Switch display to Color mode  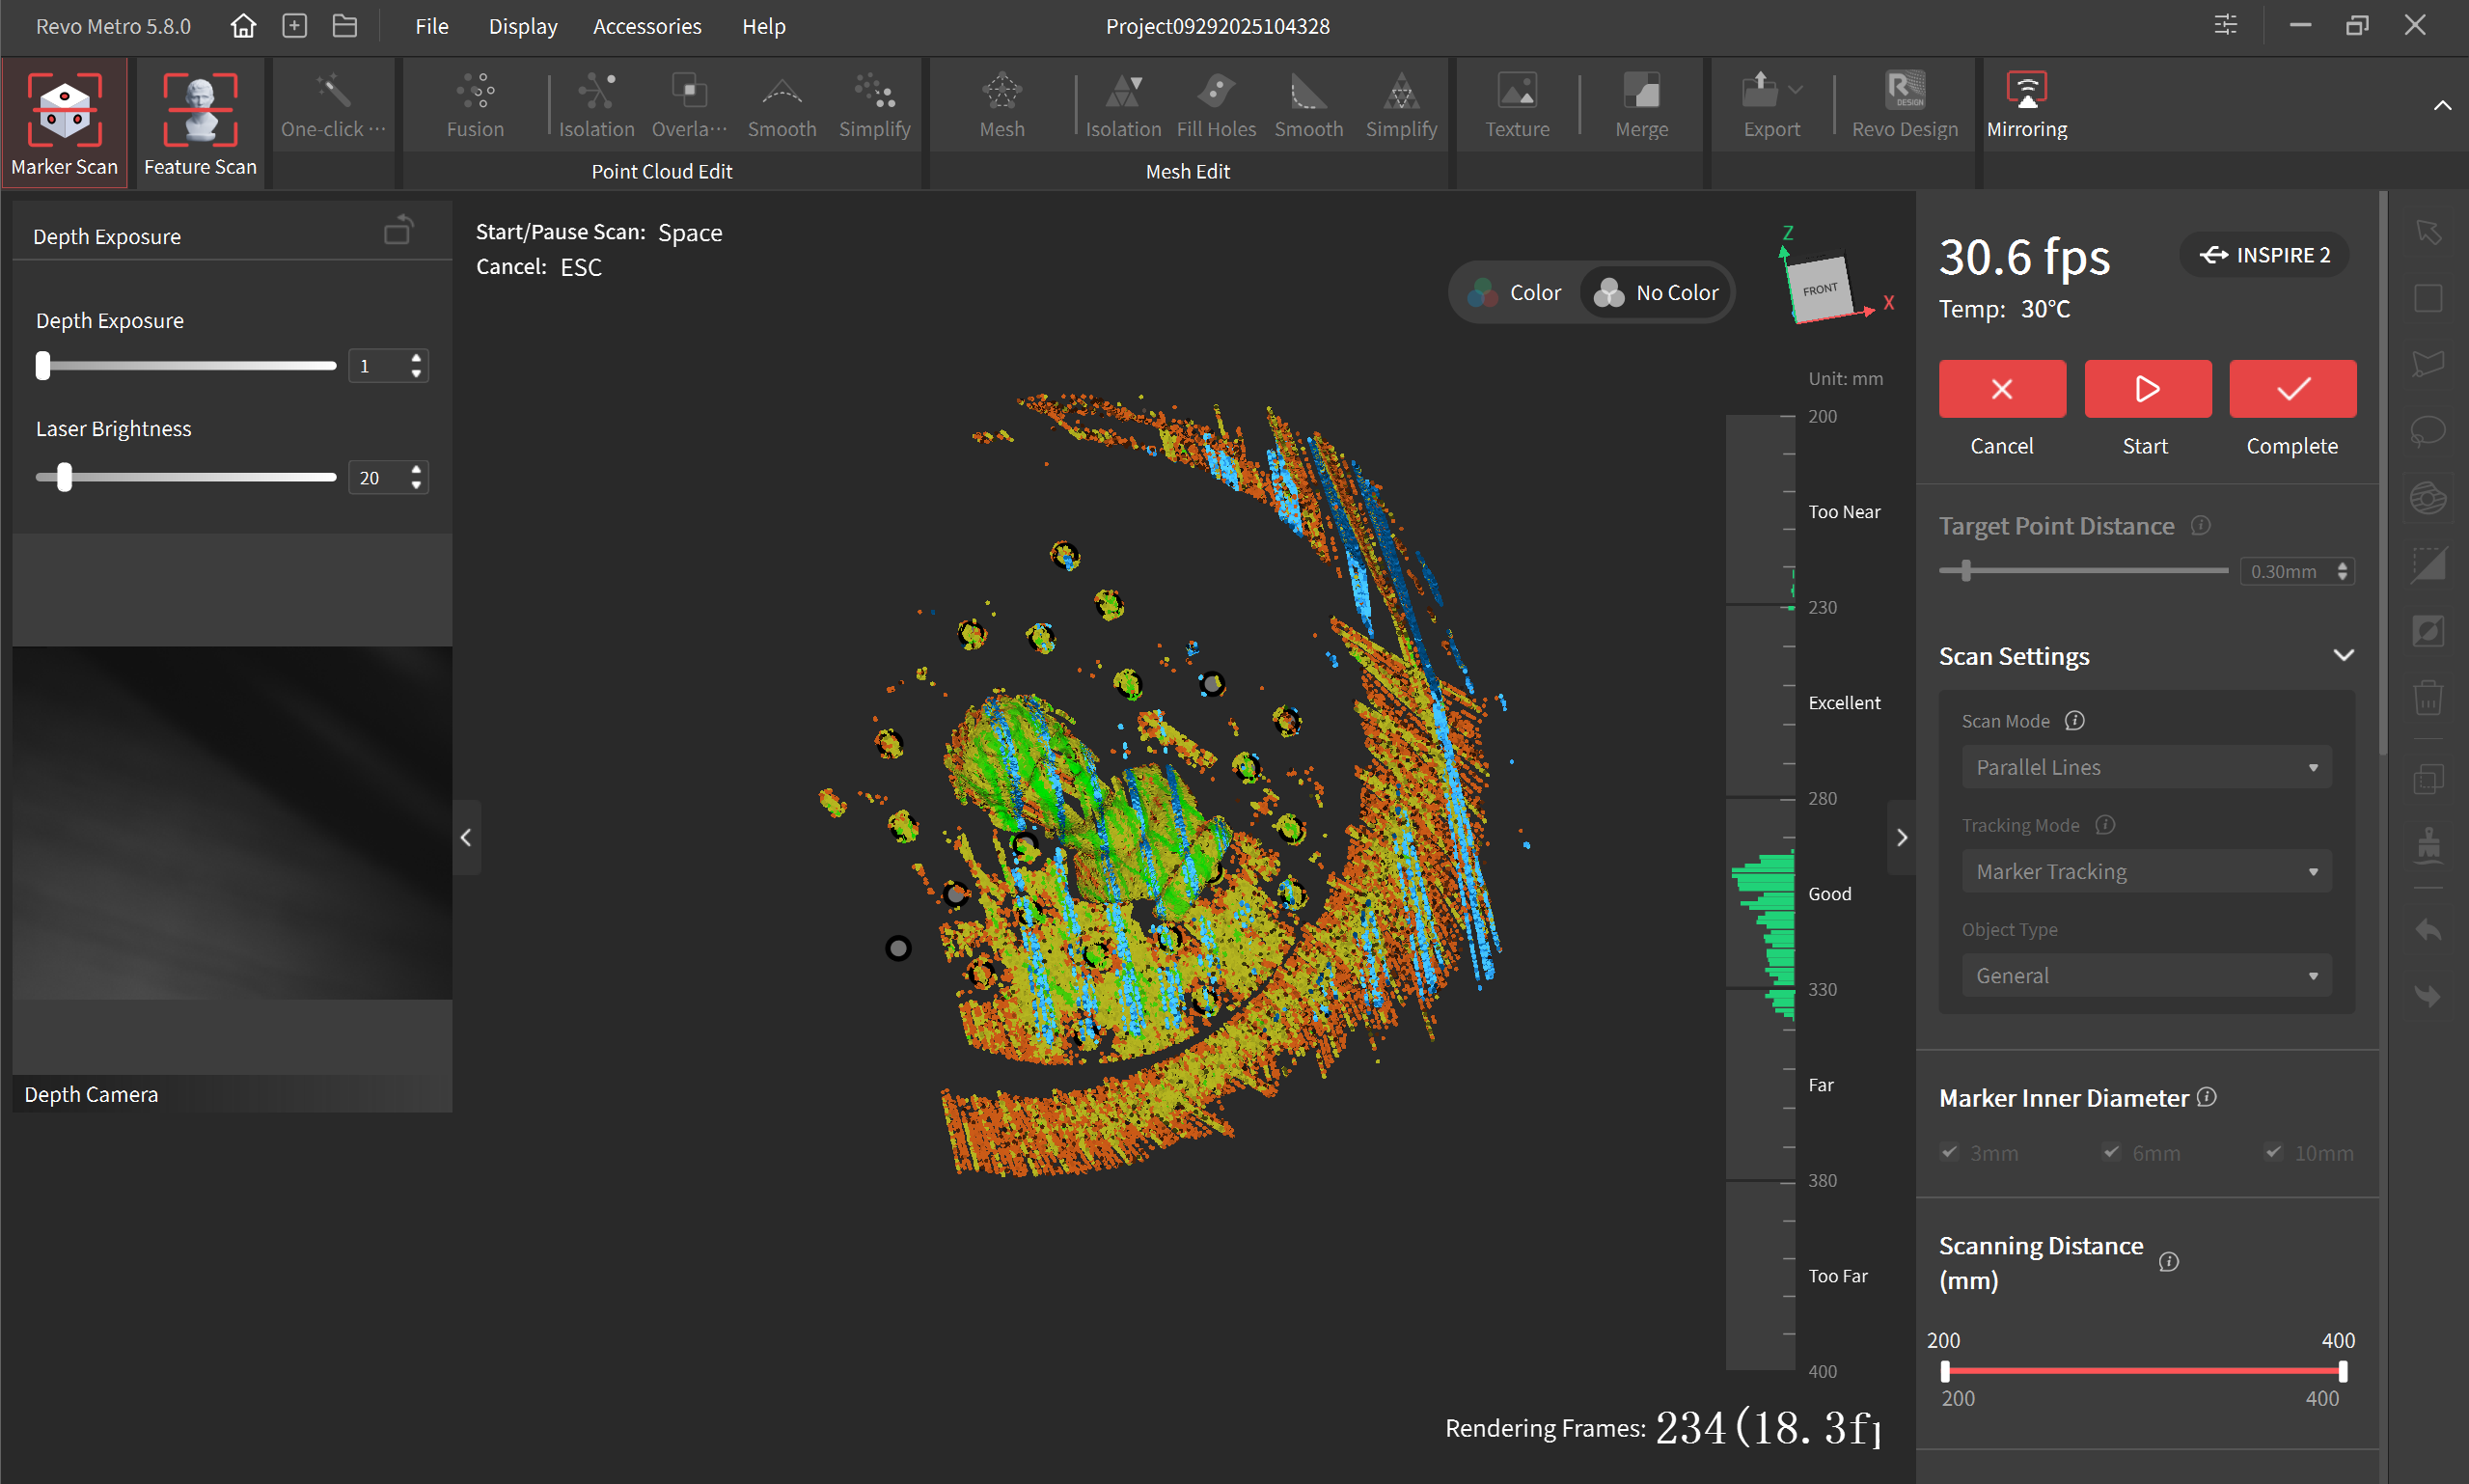(1515, 293)
